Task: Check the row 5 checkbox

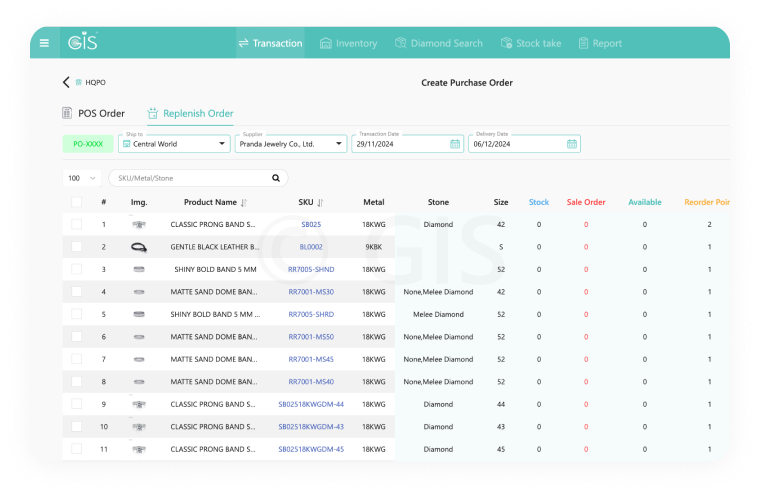Action: pyautogui.click(x=77, y=314)
